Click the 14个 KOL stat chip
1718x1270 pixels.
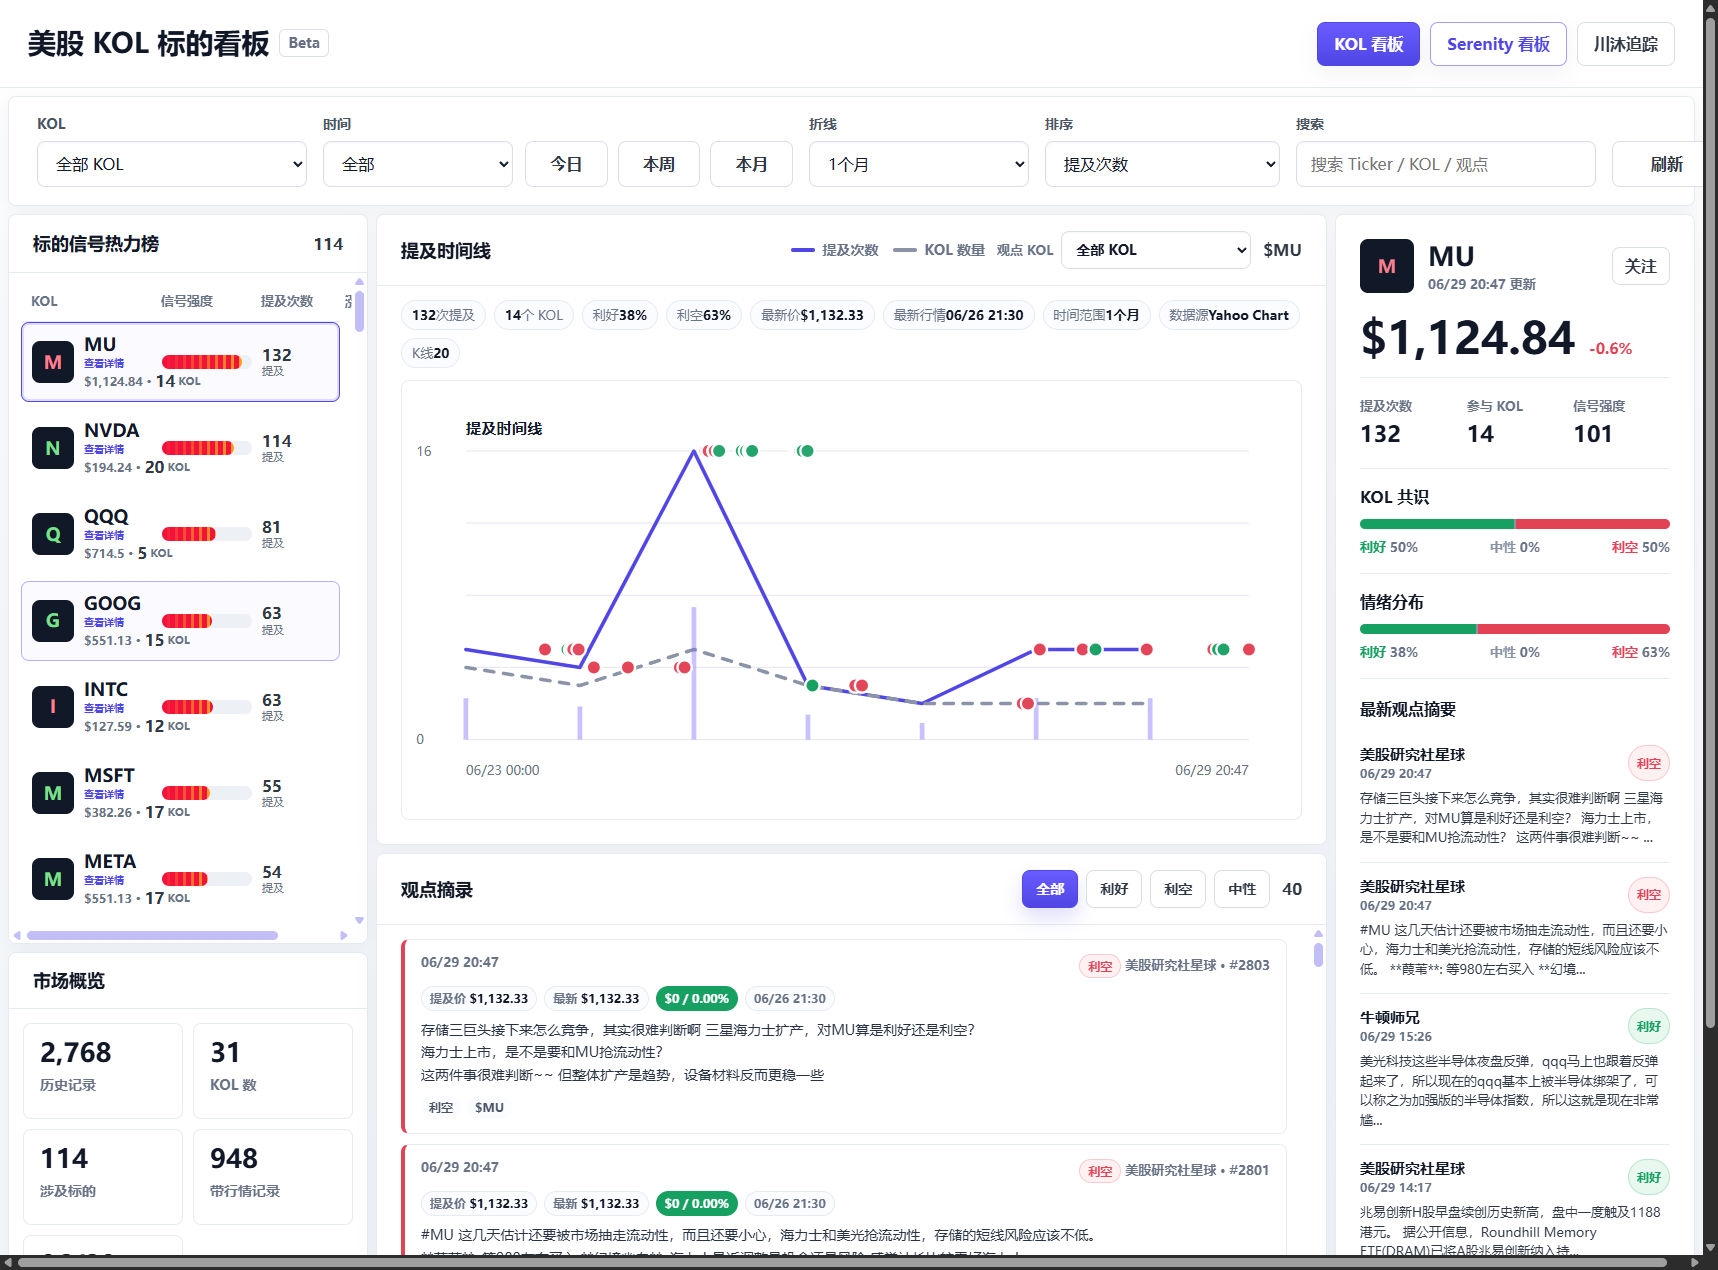coord(534,315)
